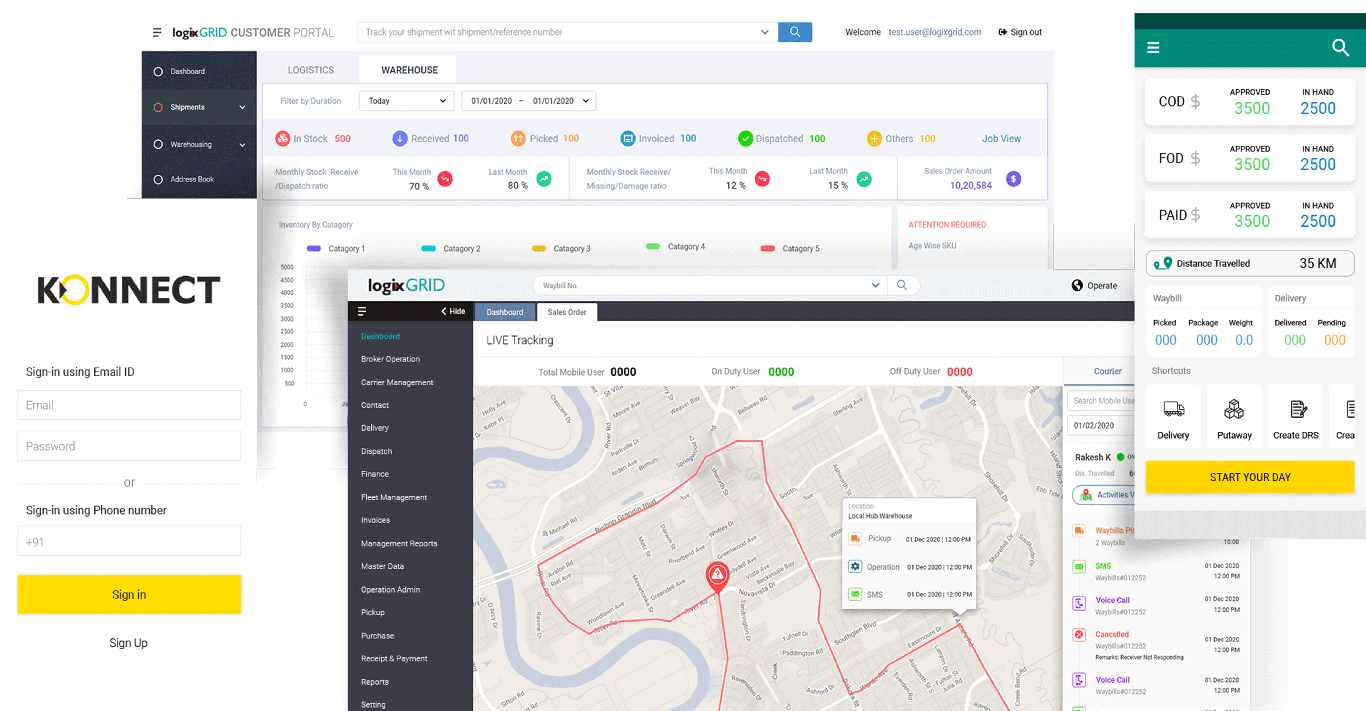Viewport: 1366px width, 711px height.
Task: Click the yellow Sign in button
Action: (129, 594)
